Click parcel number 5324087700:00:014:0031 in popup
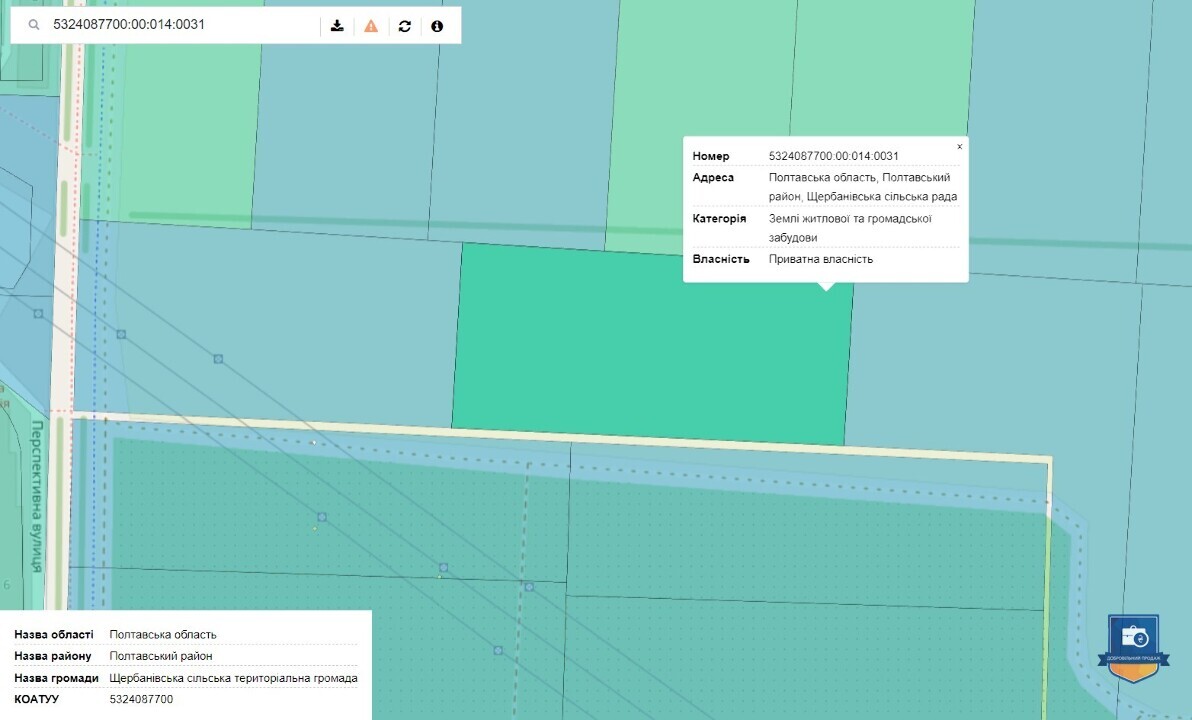 (833, 156)
